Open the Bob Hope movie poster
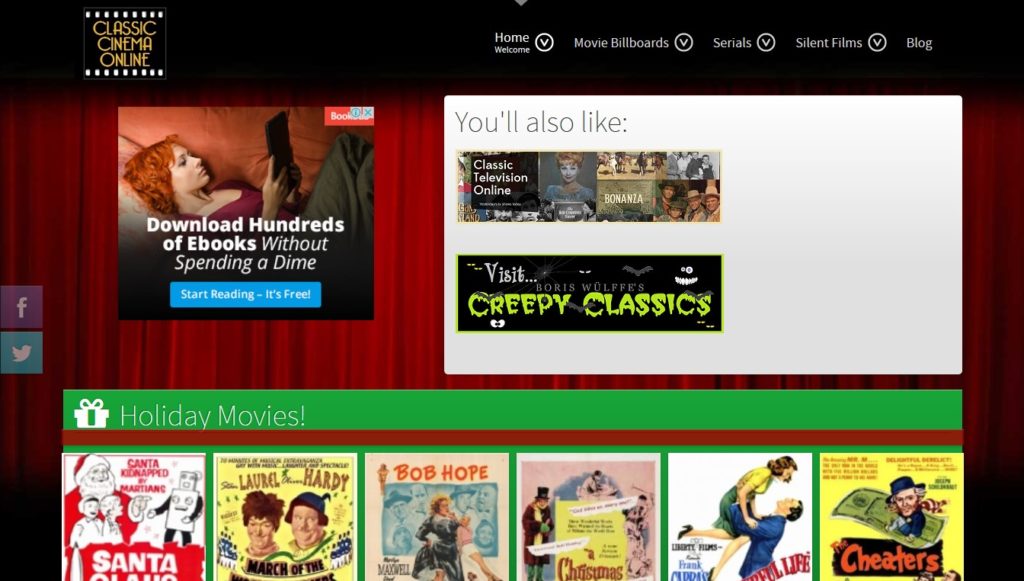 click(437, 517)
